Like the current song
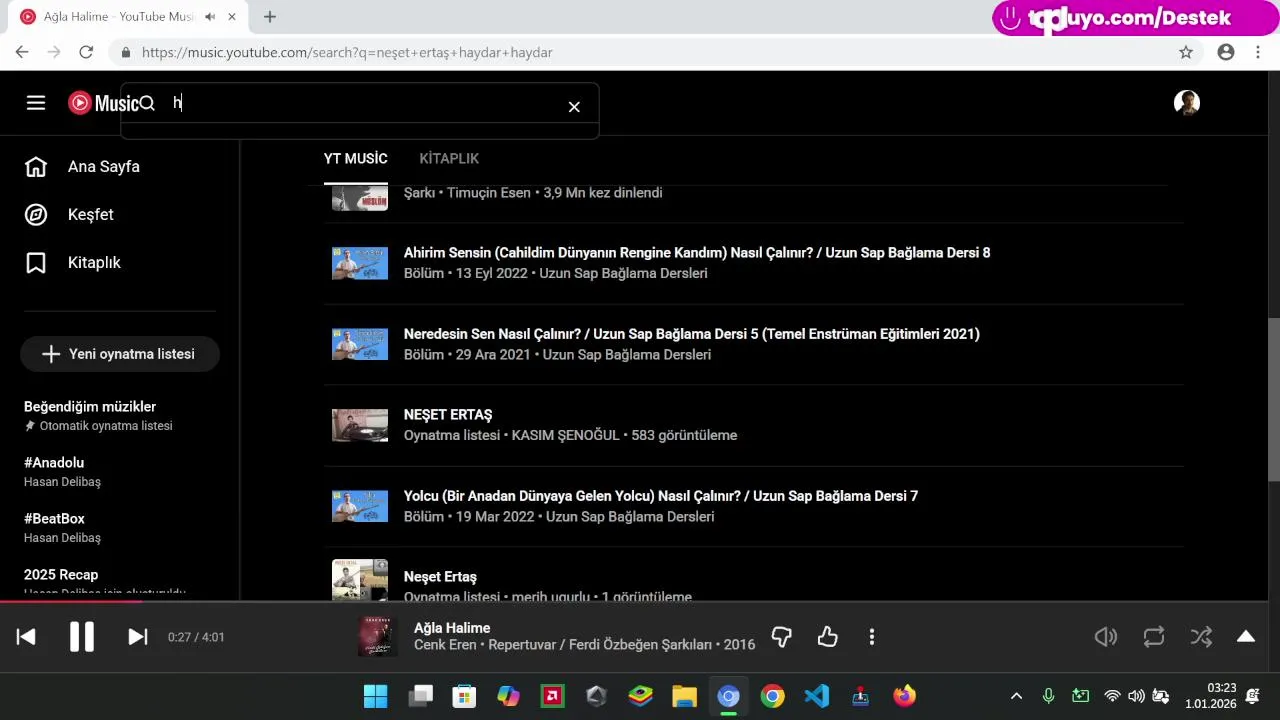The height and width of the screenshot is (720, 1280). pyautogui.click(x=827, y=637)
